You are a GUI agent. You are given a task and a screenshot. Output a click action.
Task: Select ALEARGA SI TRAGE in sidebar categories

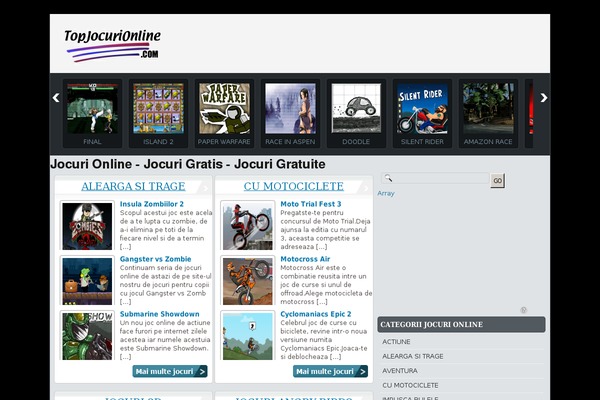point(412,356)
